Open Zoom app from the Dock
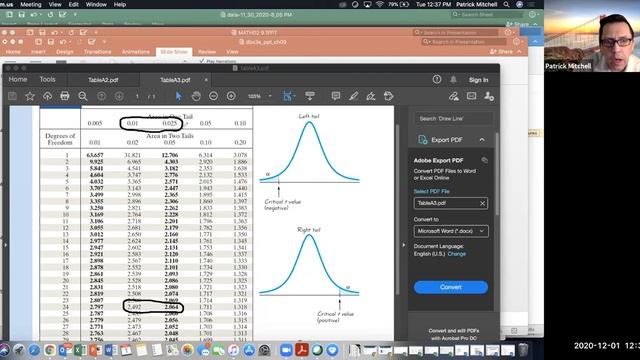 pos(286,350)
